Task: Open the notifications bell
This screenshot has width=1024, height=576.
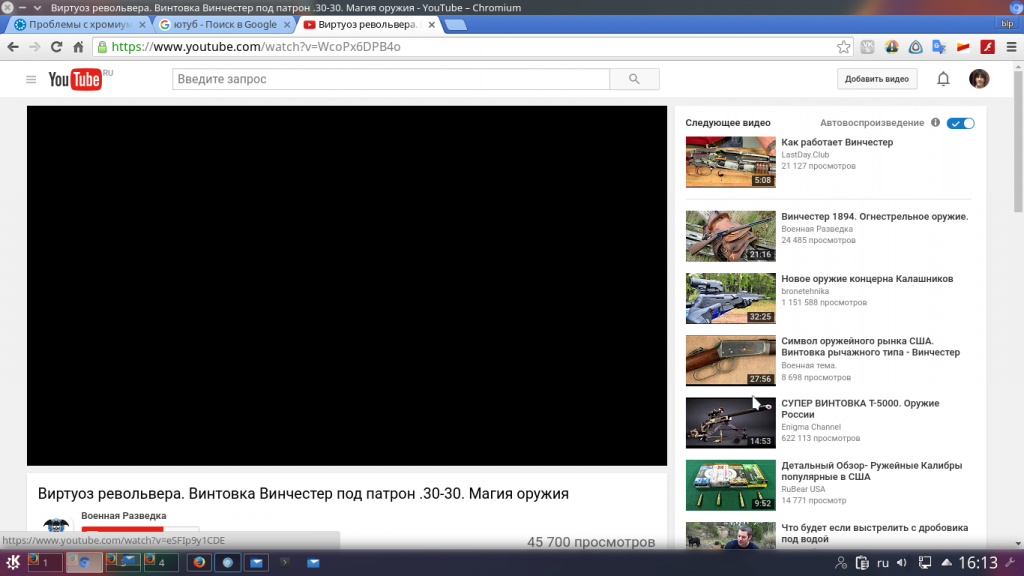Action: pos(943,79)
